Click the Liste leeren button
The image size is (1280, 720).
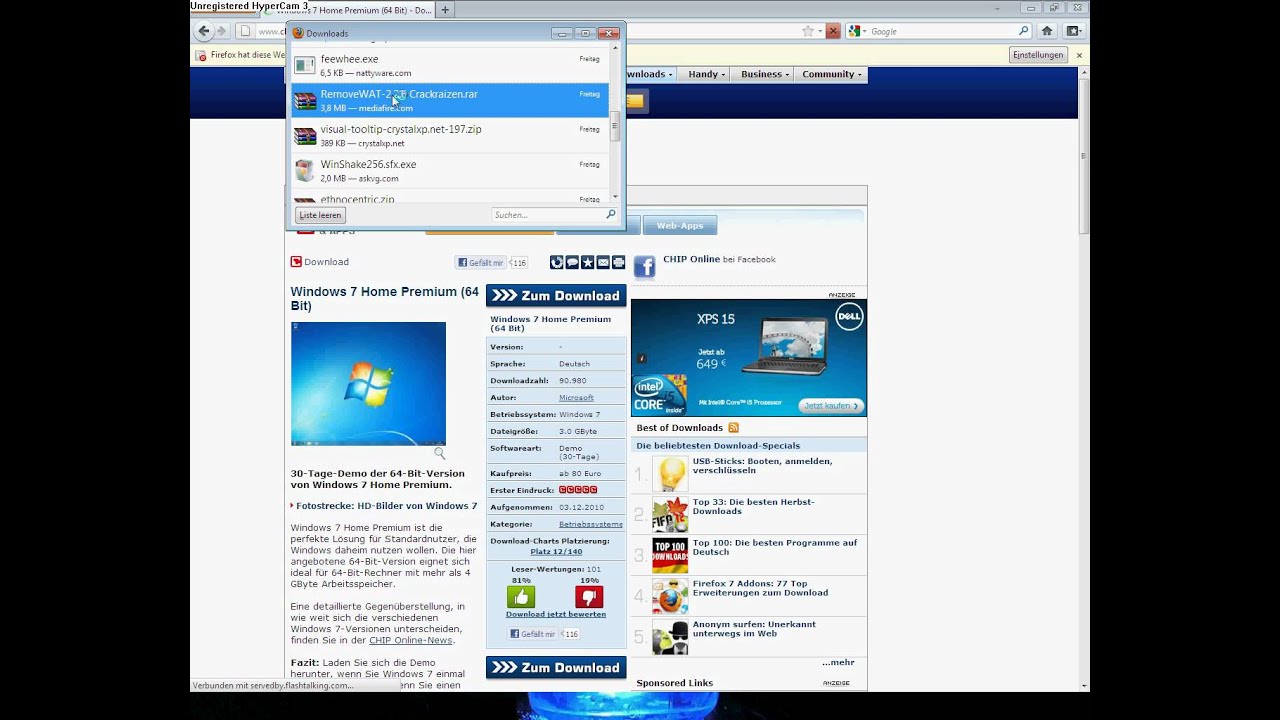320,215
